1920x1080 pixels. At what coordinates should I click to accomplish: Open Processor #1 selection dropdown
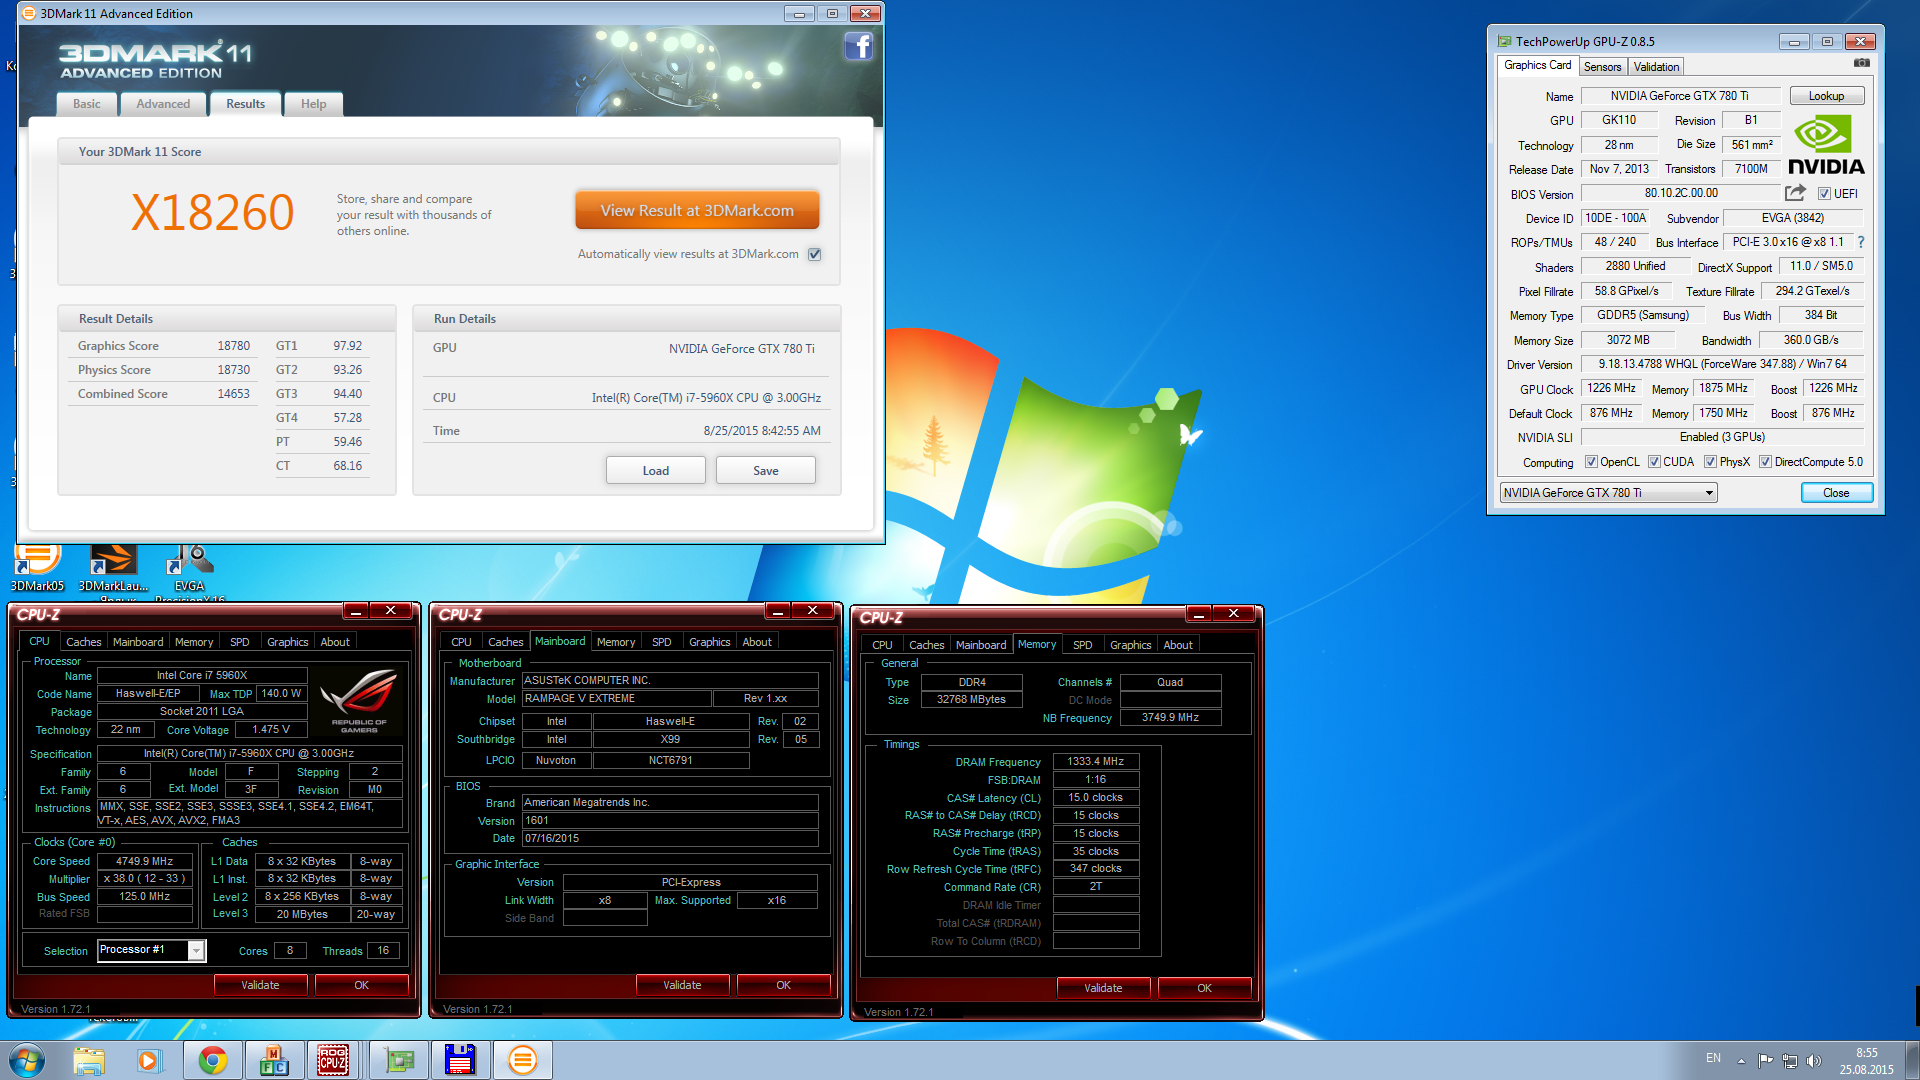coord(152,950)
